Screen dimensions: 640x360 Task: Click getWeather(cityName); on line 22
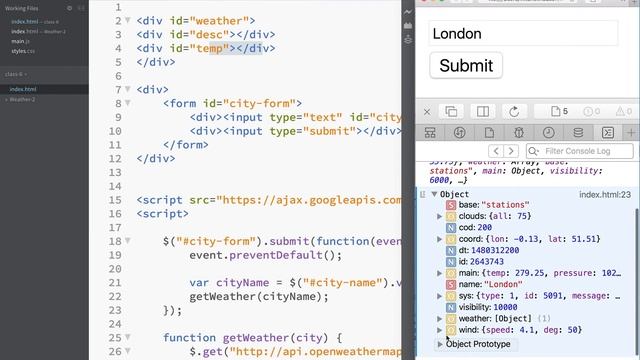[x=259, y=297]
